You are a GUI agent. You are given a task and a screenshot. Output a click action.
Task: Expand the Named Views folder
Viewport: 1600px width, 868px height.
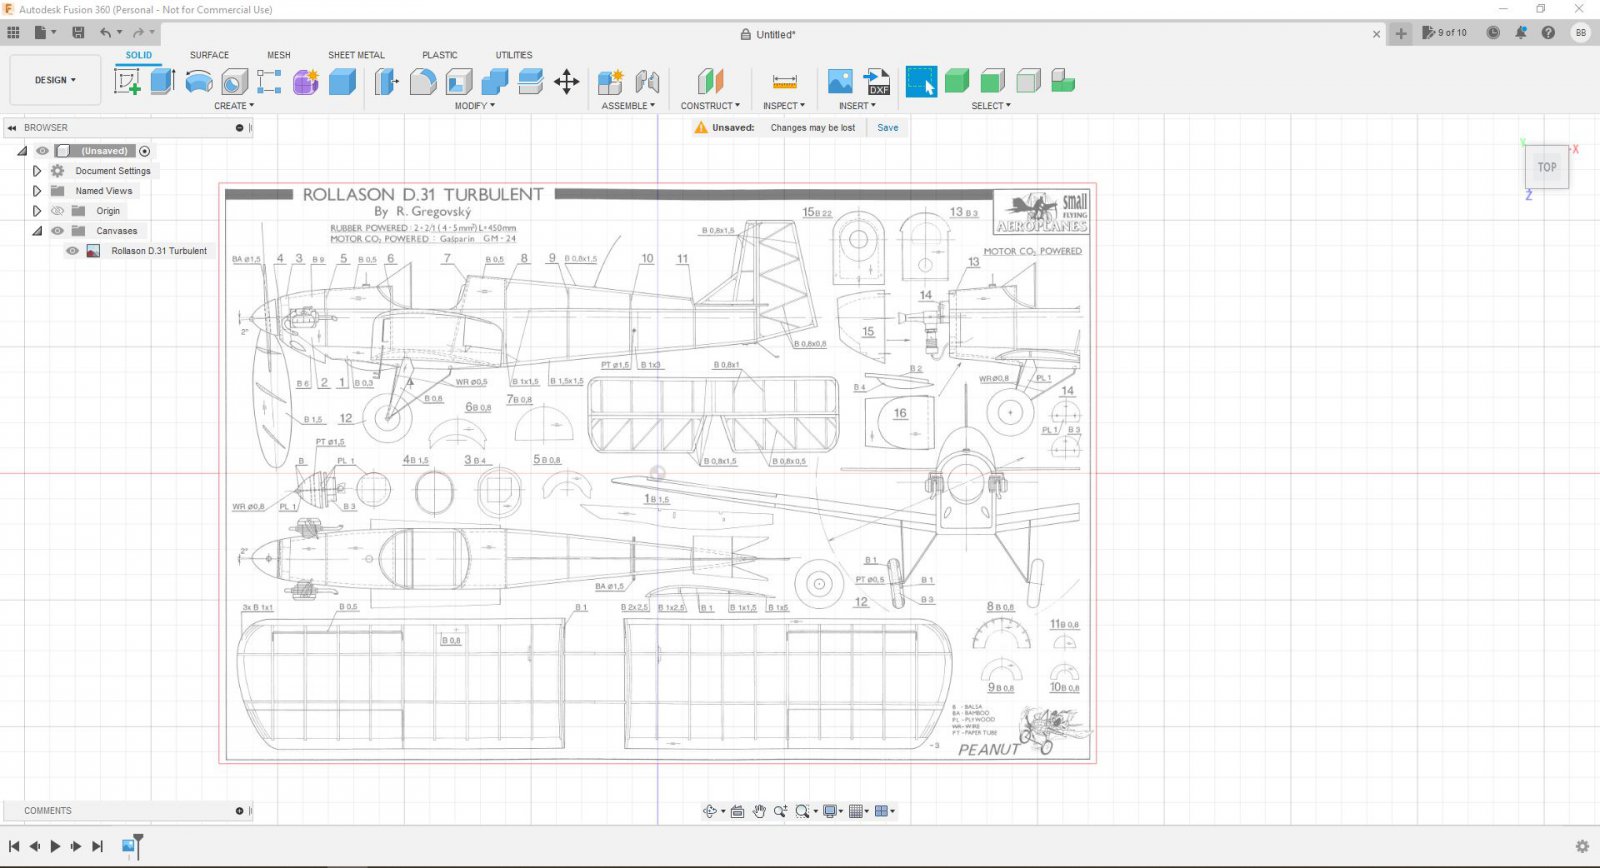(x=37, y=191)
